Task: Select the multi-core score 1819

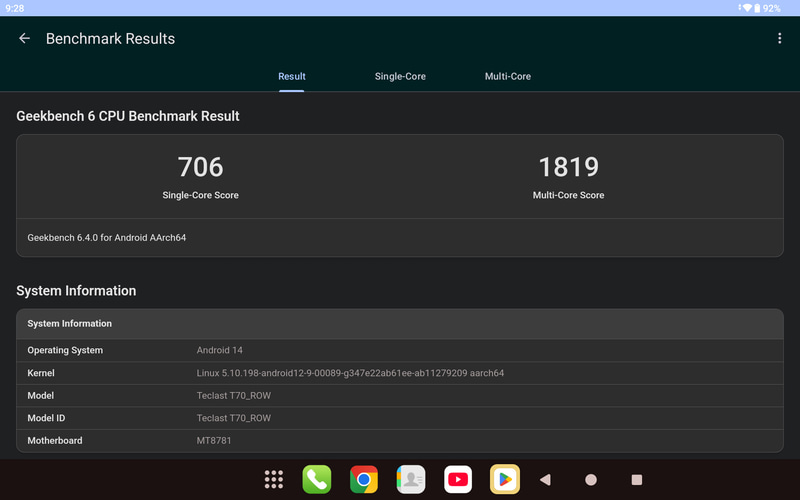Action: (x=568, y=167)
